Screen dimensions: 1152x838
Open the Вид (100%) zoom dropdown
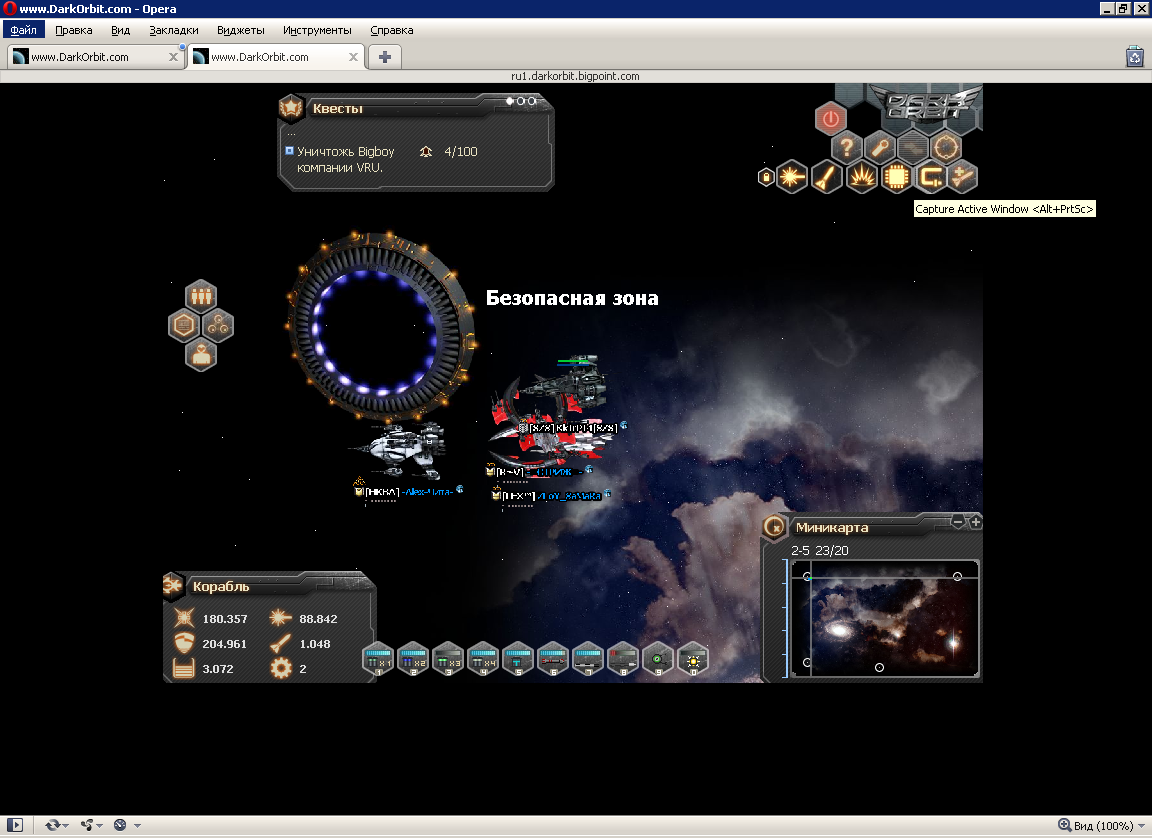[x=1101, y=826]
